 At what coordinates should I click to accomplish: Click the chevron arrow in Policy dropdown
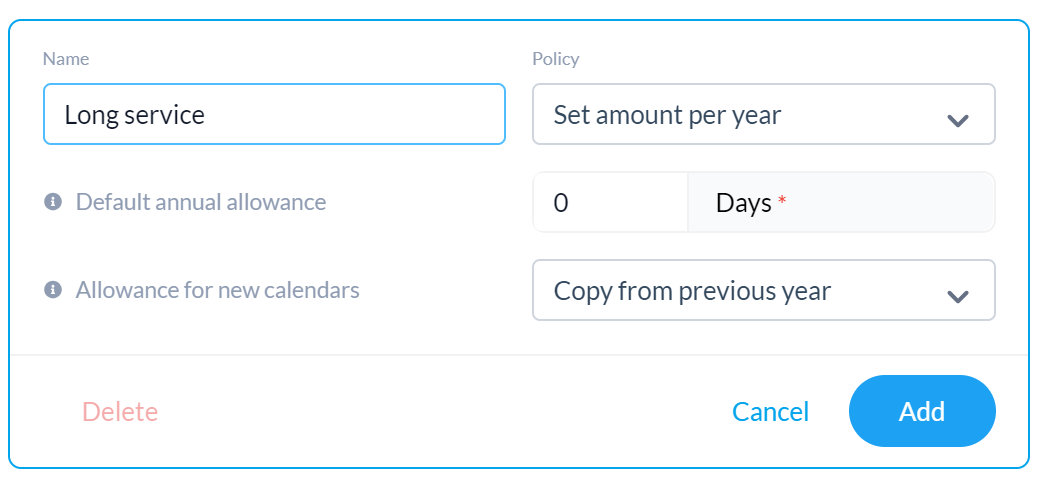coord(957,121)
